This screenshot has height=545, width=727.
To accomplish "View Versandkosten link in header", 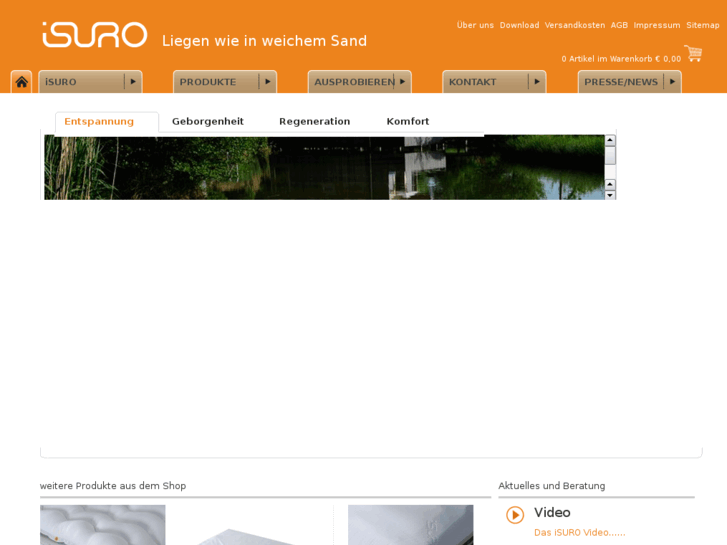I will [x=574, y=25].
